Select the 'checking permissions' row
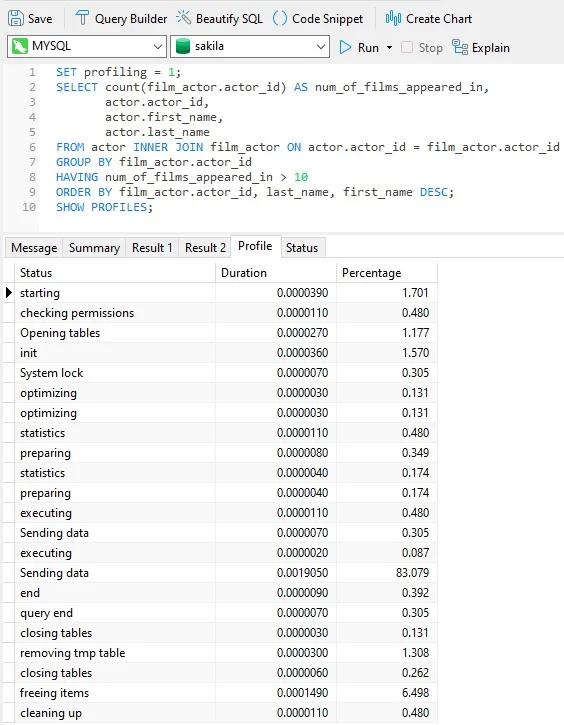Image resolution: width=564 pixels, height=725 pixels. coord(220,313)
